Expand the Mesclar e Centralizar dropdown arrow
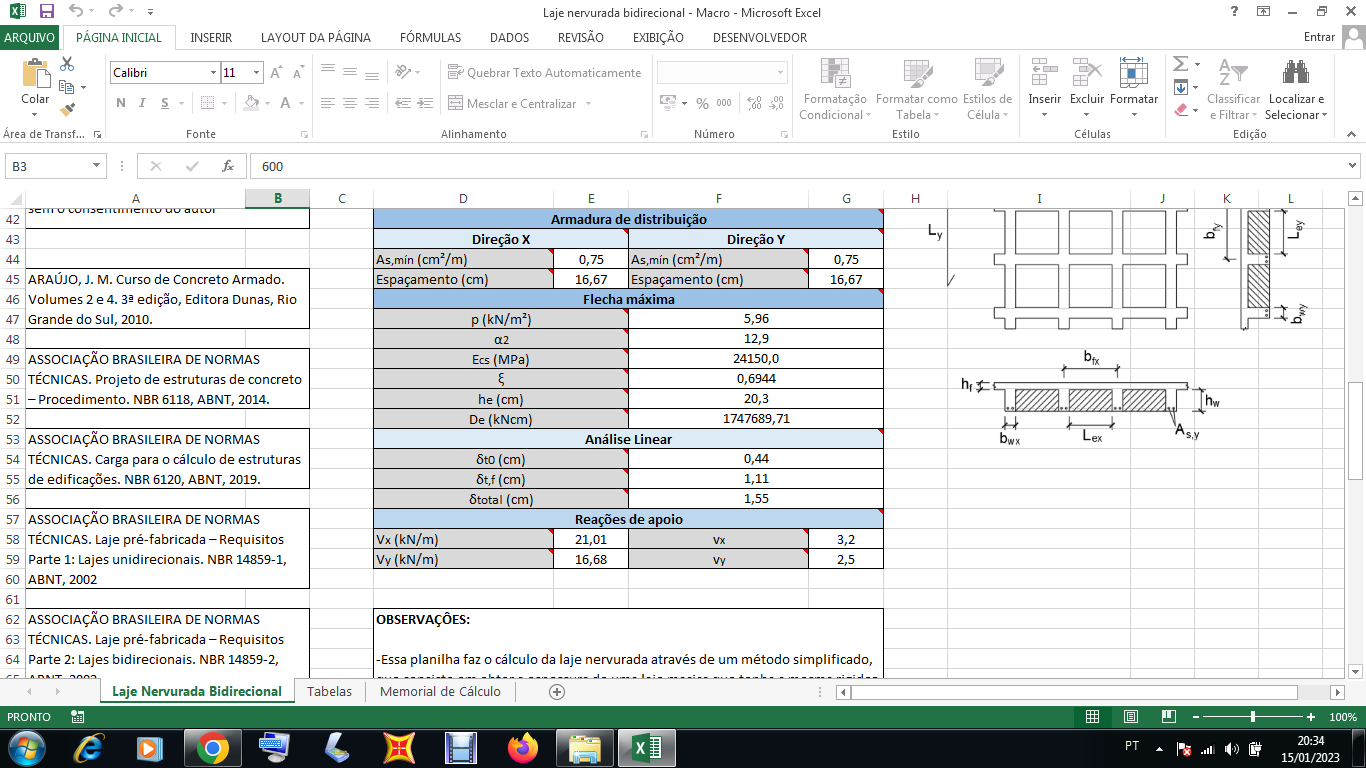 point(588,104)
